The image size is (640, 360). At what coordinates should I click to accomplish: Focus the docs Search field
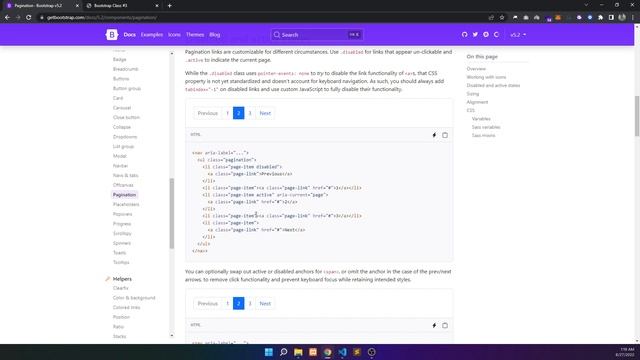click(x=317, y=35)
